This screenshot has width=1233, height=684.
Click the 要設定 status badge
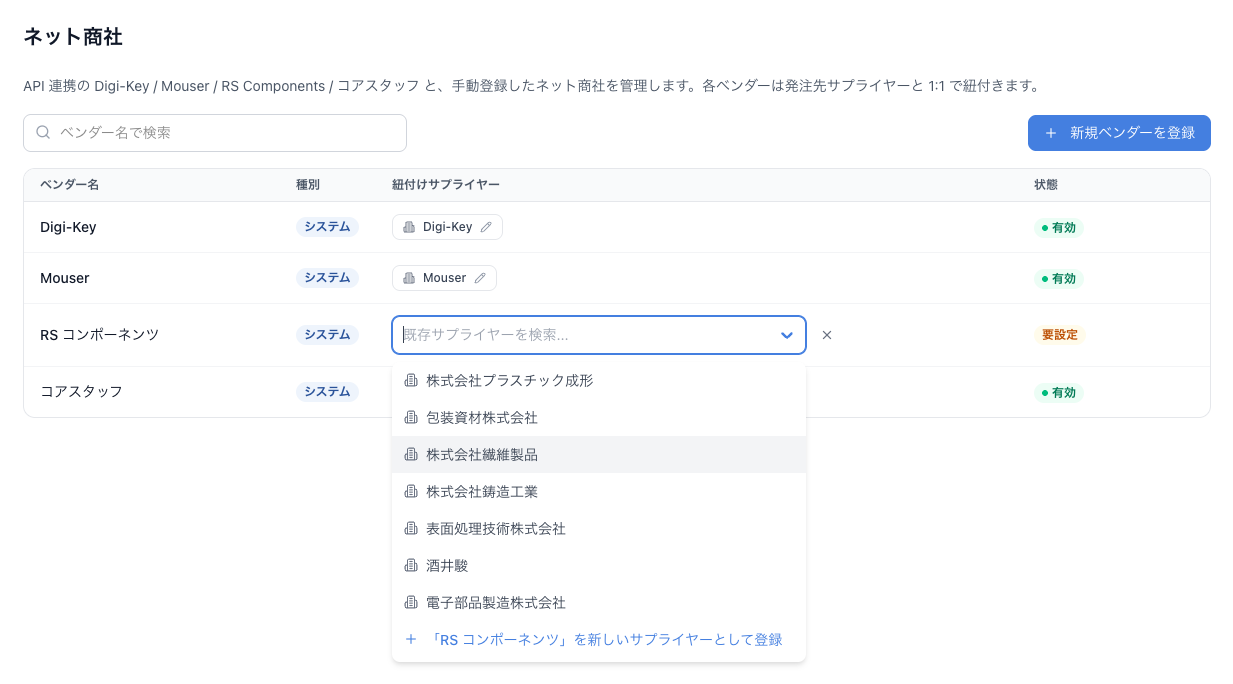1060,335
